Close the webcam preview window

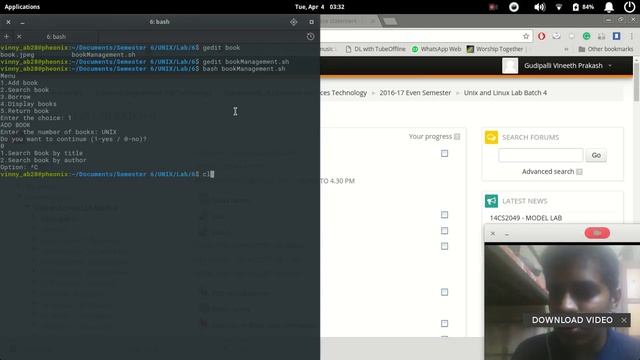coord(493,233)
